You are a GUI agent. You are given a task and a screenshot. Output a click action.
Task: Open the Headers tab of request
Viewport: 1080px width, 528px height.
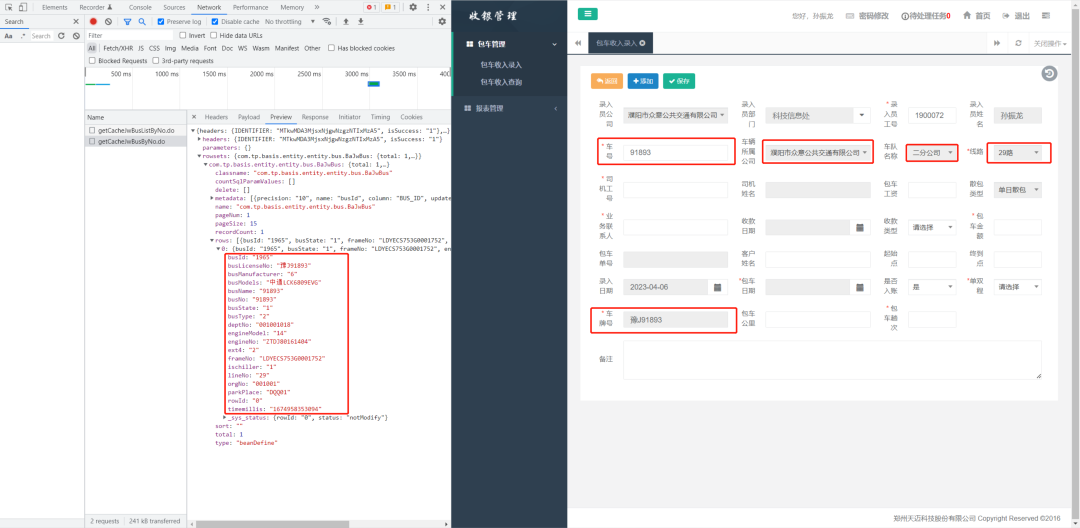click(x=216, y=117)
